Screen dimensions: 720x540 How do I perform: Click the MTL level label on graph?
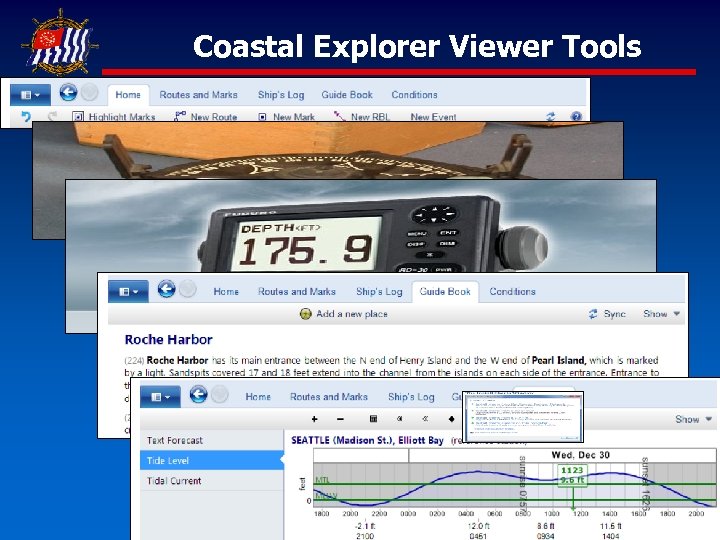[322, 480]
